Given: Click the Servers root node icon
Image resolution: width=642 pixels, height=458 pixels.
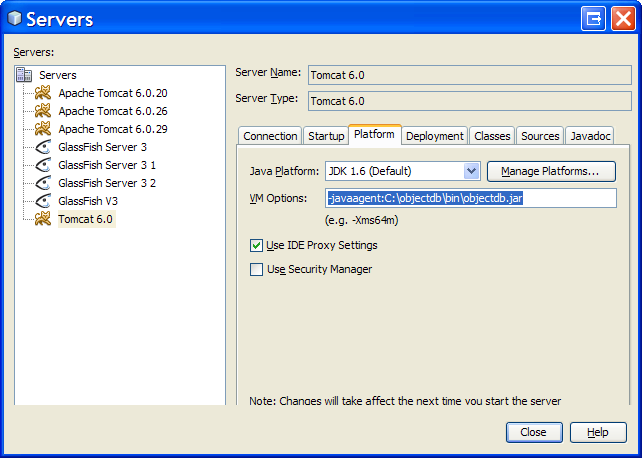Looking at the screenshot, I should (x=24, y=75).
